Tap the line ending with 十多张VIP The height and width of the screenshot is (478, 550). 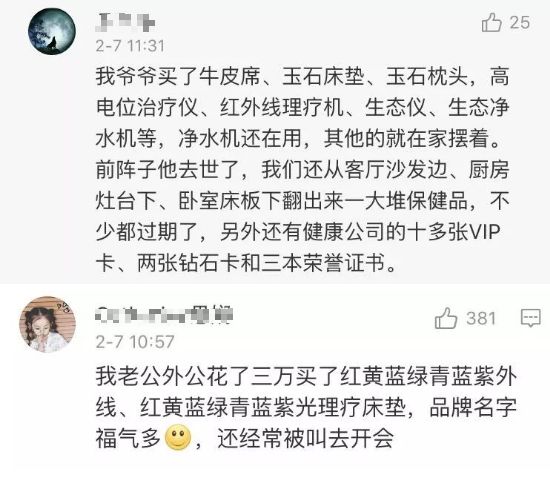click(298, 232)
